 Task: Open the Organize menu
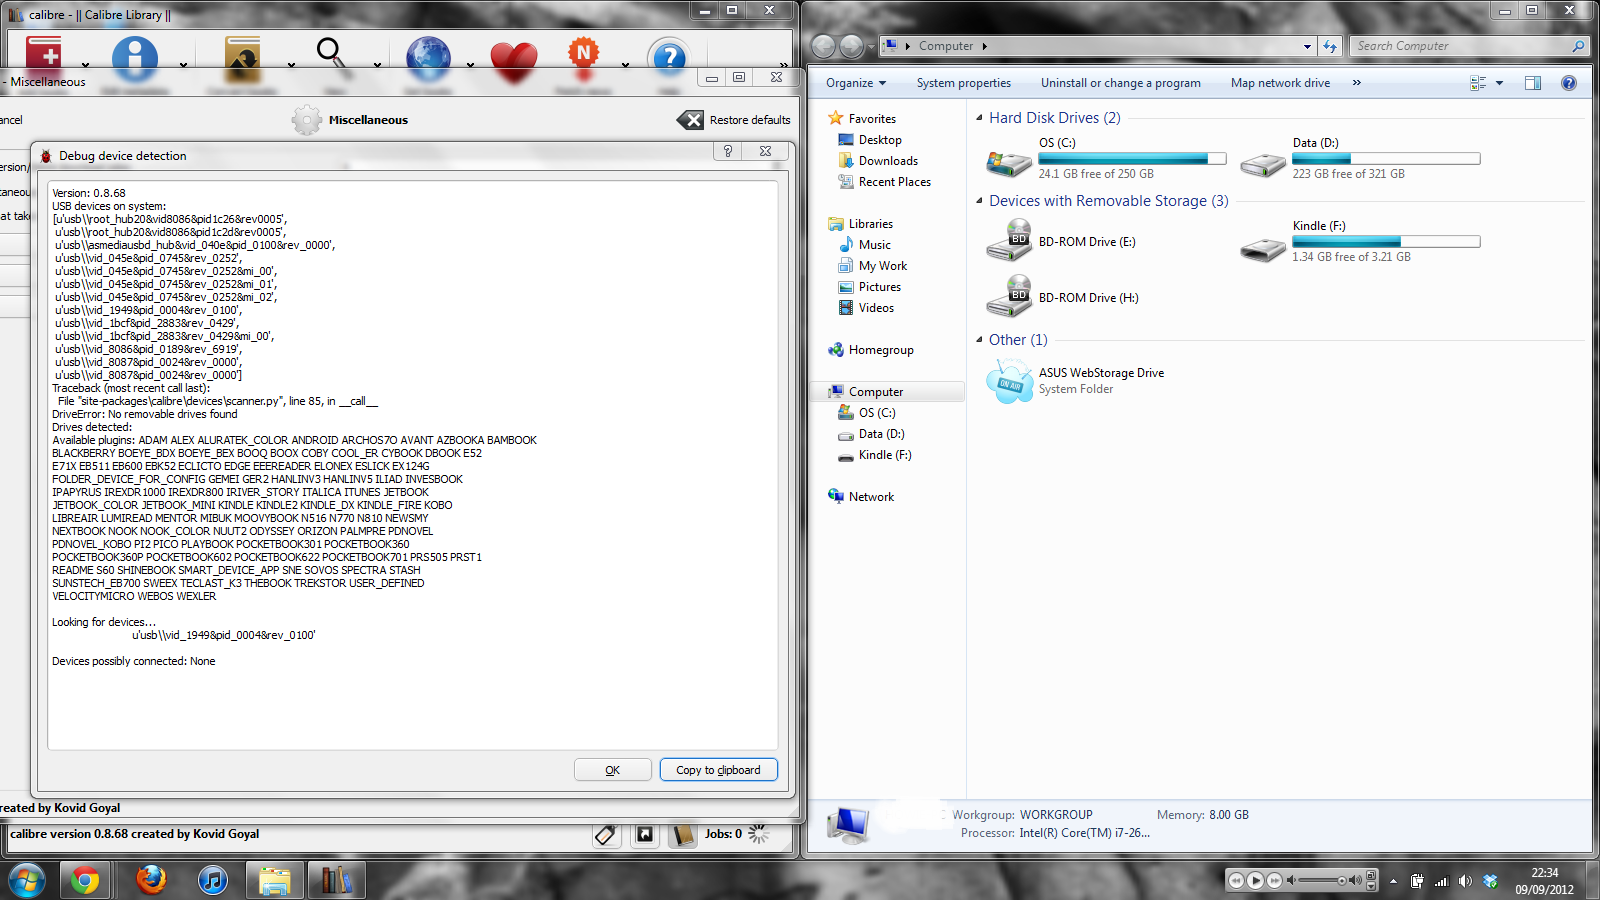point(856,83)
